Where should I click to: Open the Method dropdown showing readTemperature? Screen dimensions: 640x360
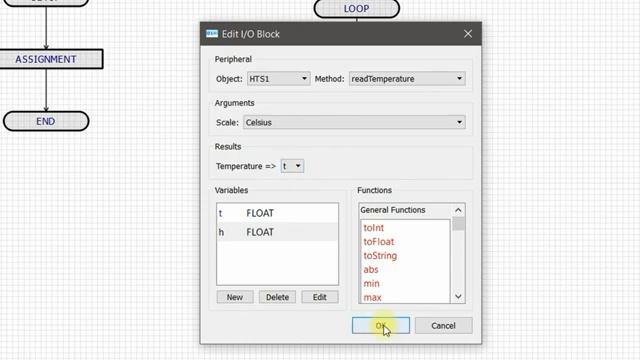407,79
